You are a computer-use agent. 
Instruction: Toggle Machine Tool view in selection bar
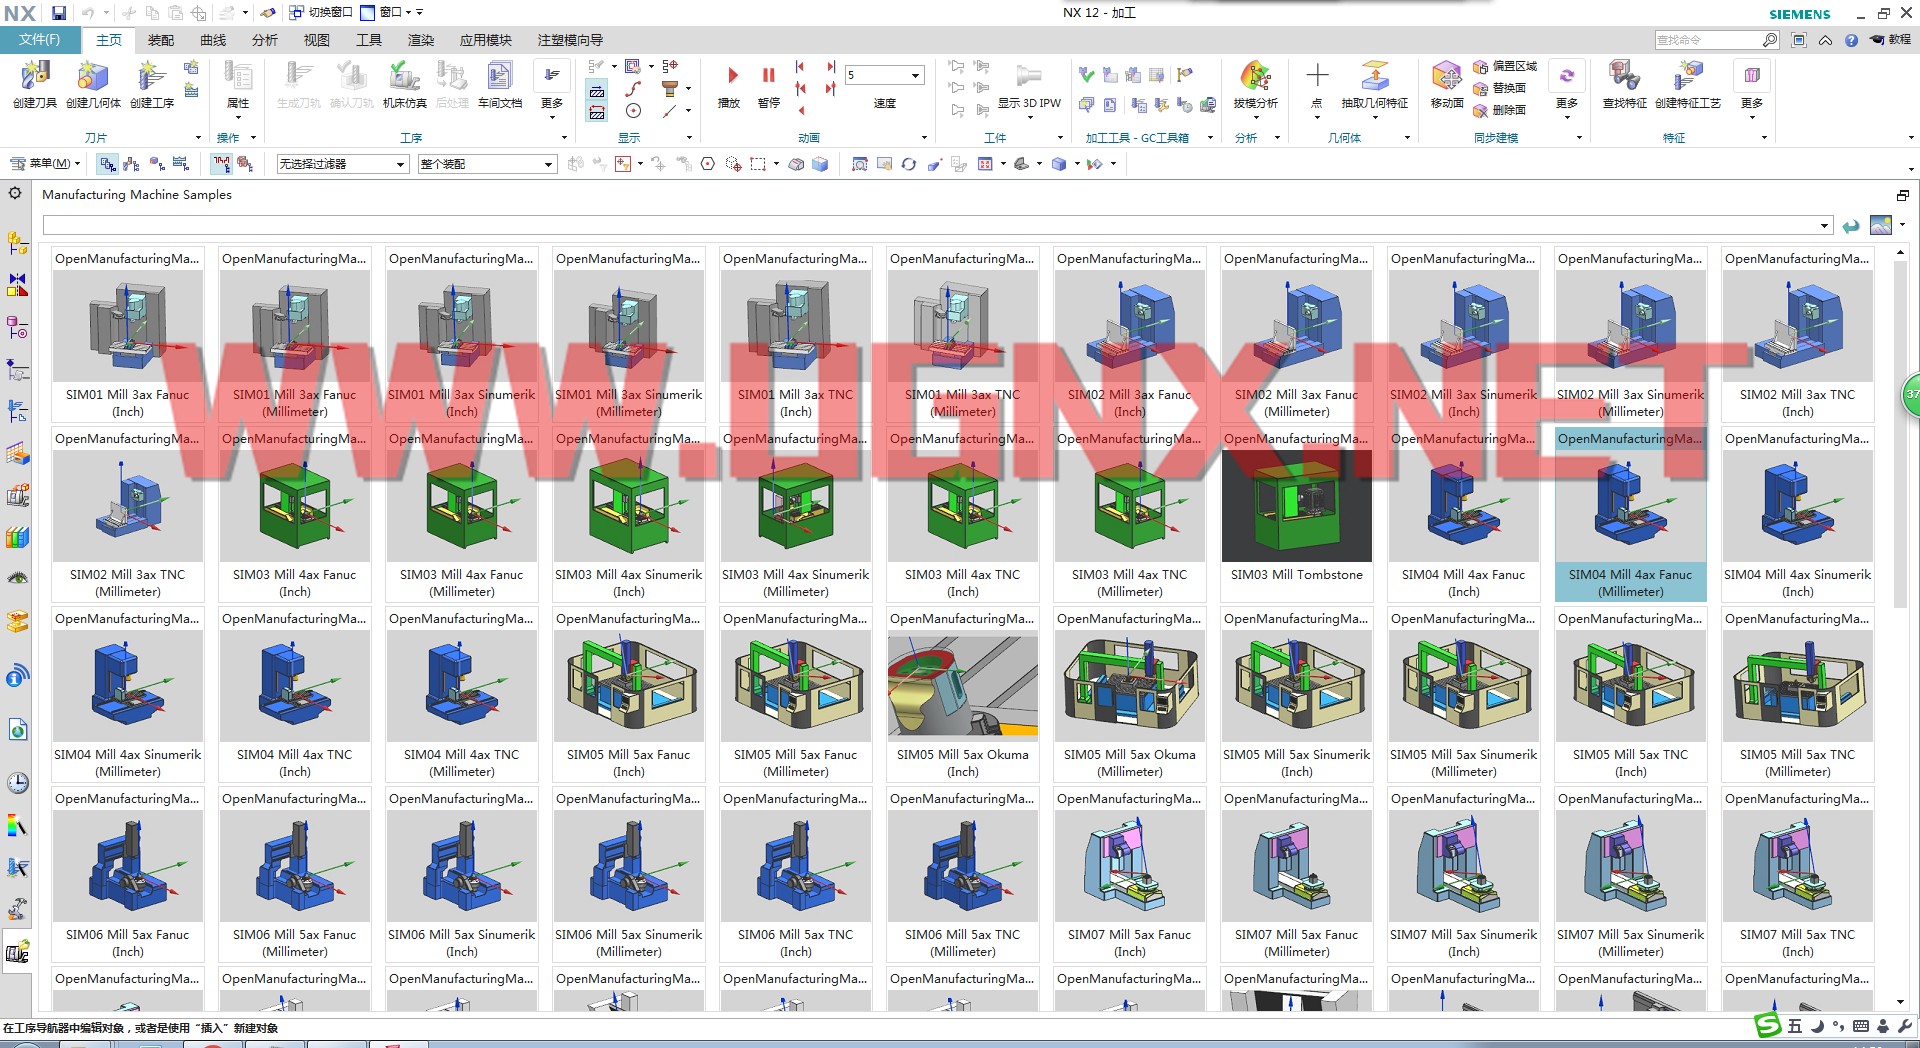132,164
